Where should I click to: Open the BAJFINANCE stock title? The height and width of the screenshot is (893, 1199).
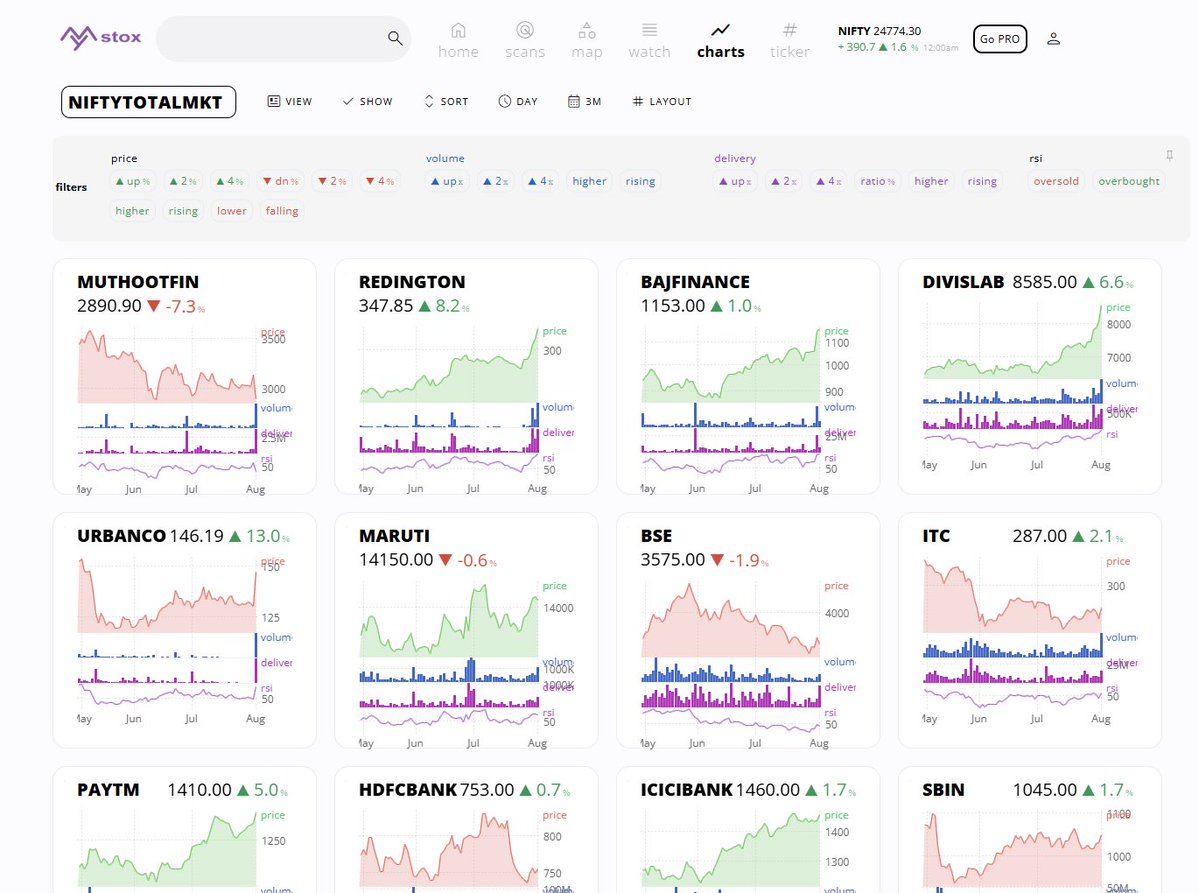[695, 282]
